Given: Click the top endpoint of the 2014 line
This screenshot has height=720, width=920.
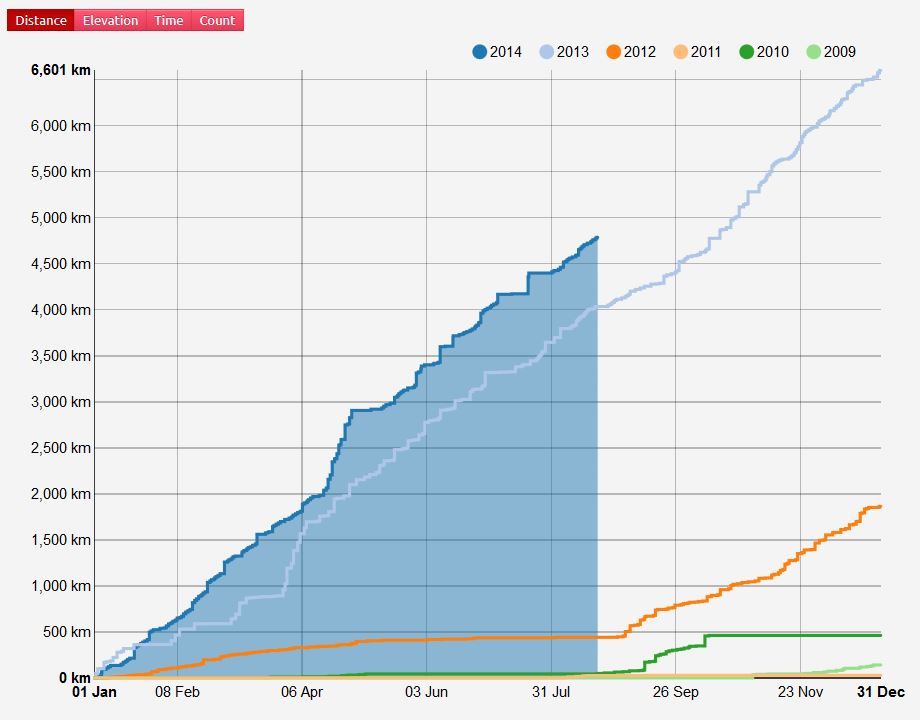Looking at the screenshot, I should [x=597, y=238].
